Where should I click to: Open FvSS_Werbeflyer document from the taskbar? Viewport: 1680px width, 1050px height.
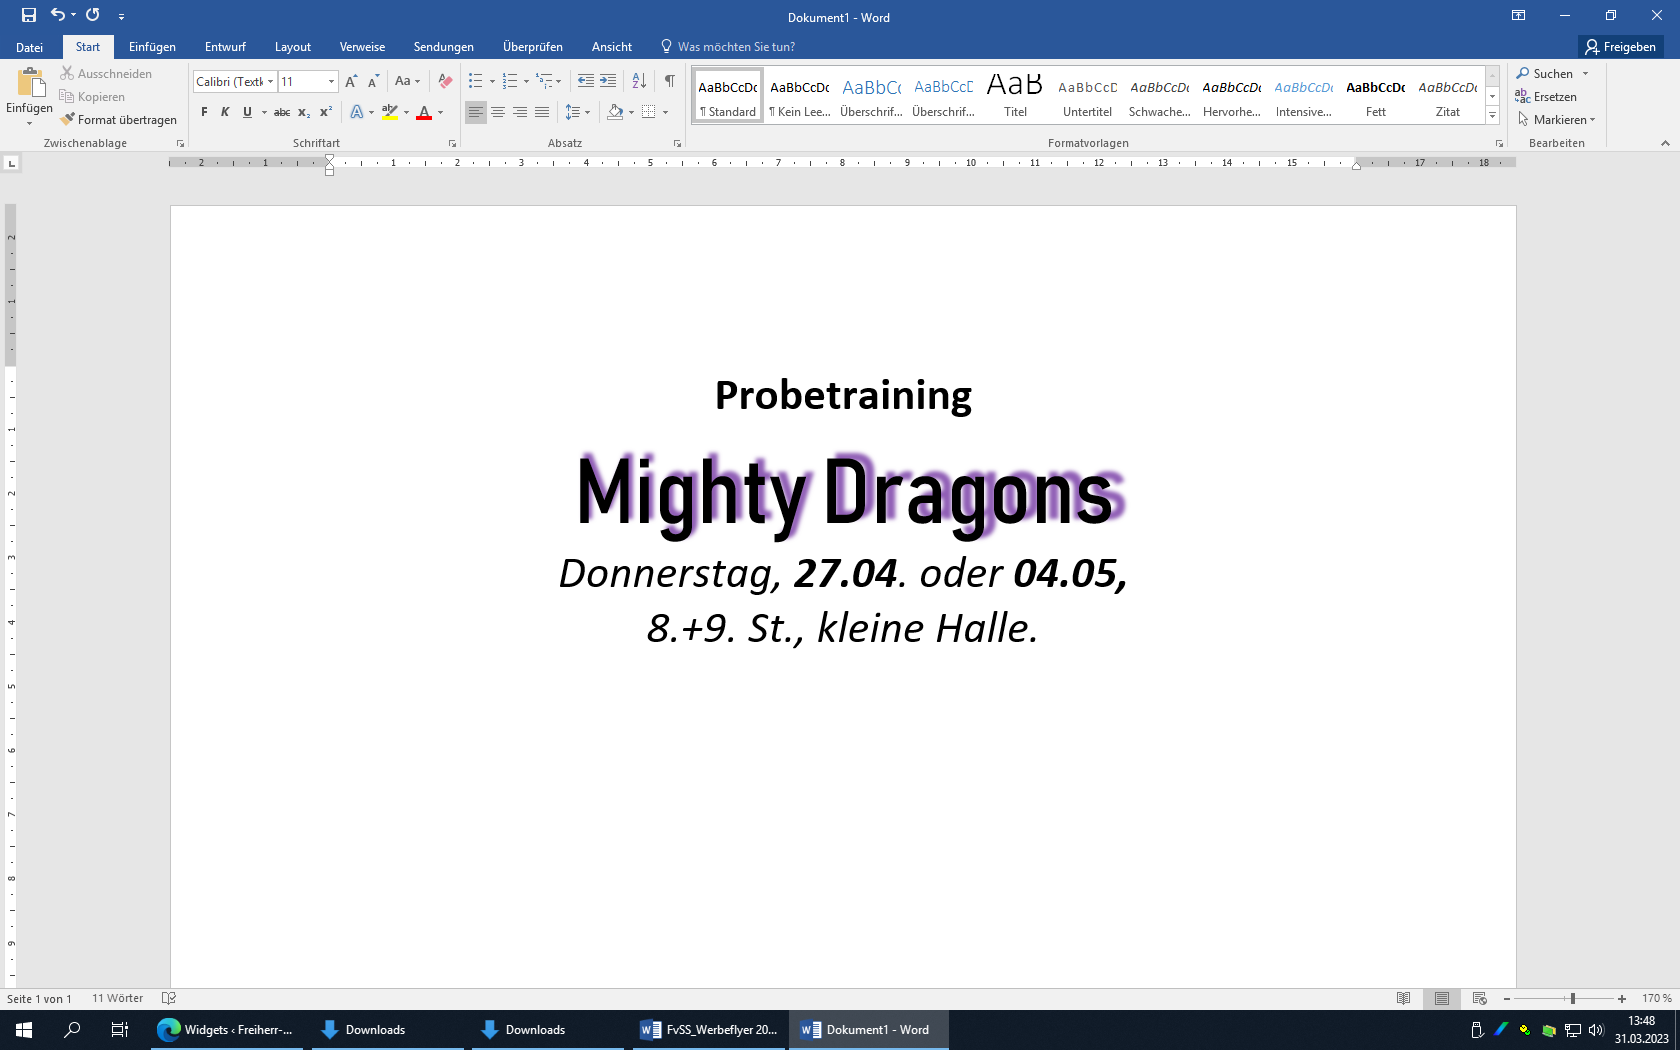(710, 1030)
